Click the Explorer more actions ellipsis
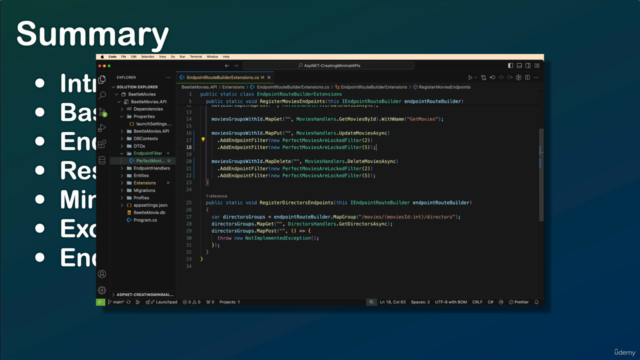Screen dimensions: 640x360 pos(168,77)
